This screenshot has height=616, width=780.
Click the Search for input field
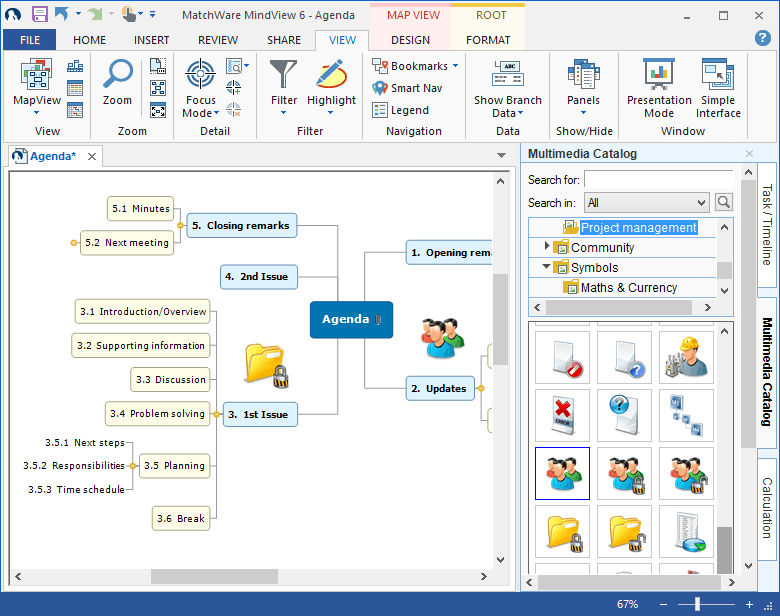click(659, 180)
